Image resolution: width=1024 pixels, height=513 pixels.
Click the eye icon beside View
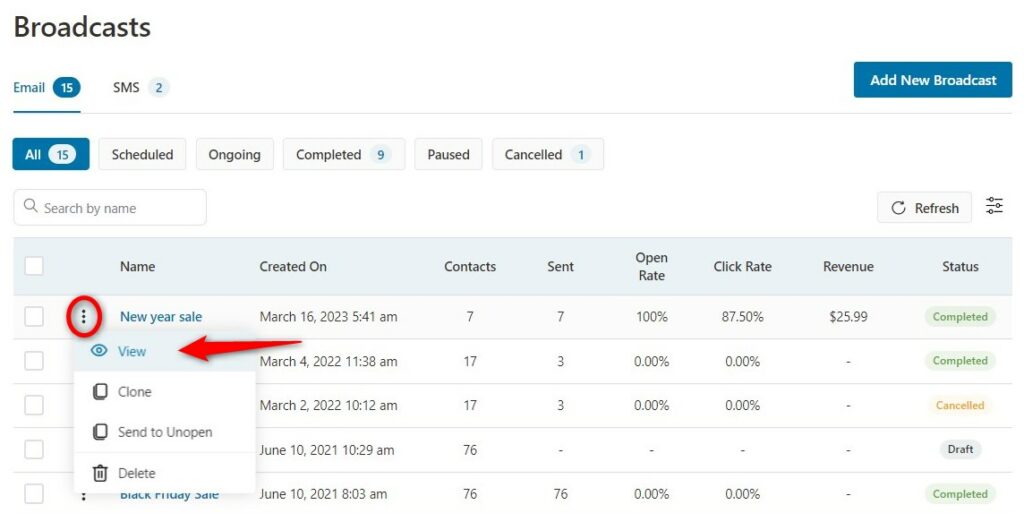click(x=99, y=351)
